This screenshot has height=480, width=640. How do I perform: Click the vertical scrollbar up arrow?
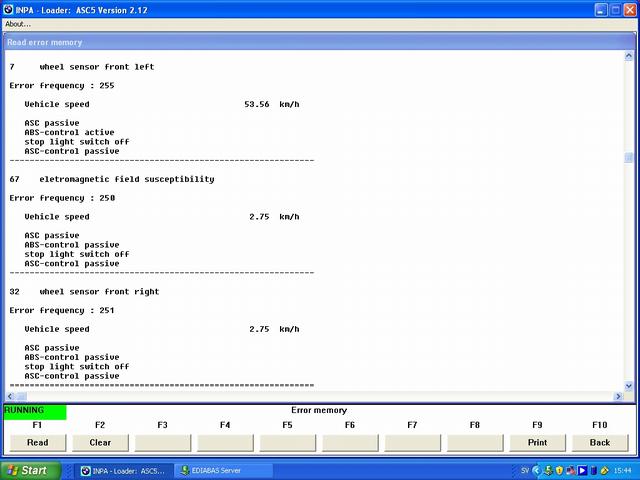(629, 56)
